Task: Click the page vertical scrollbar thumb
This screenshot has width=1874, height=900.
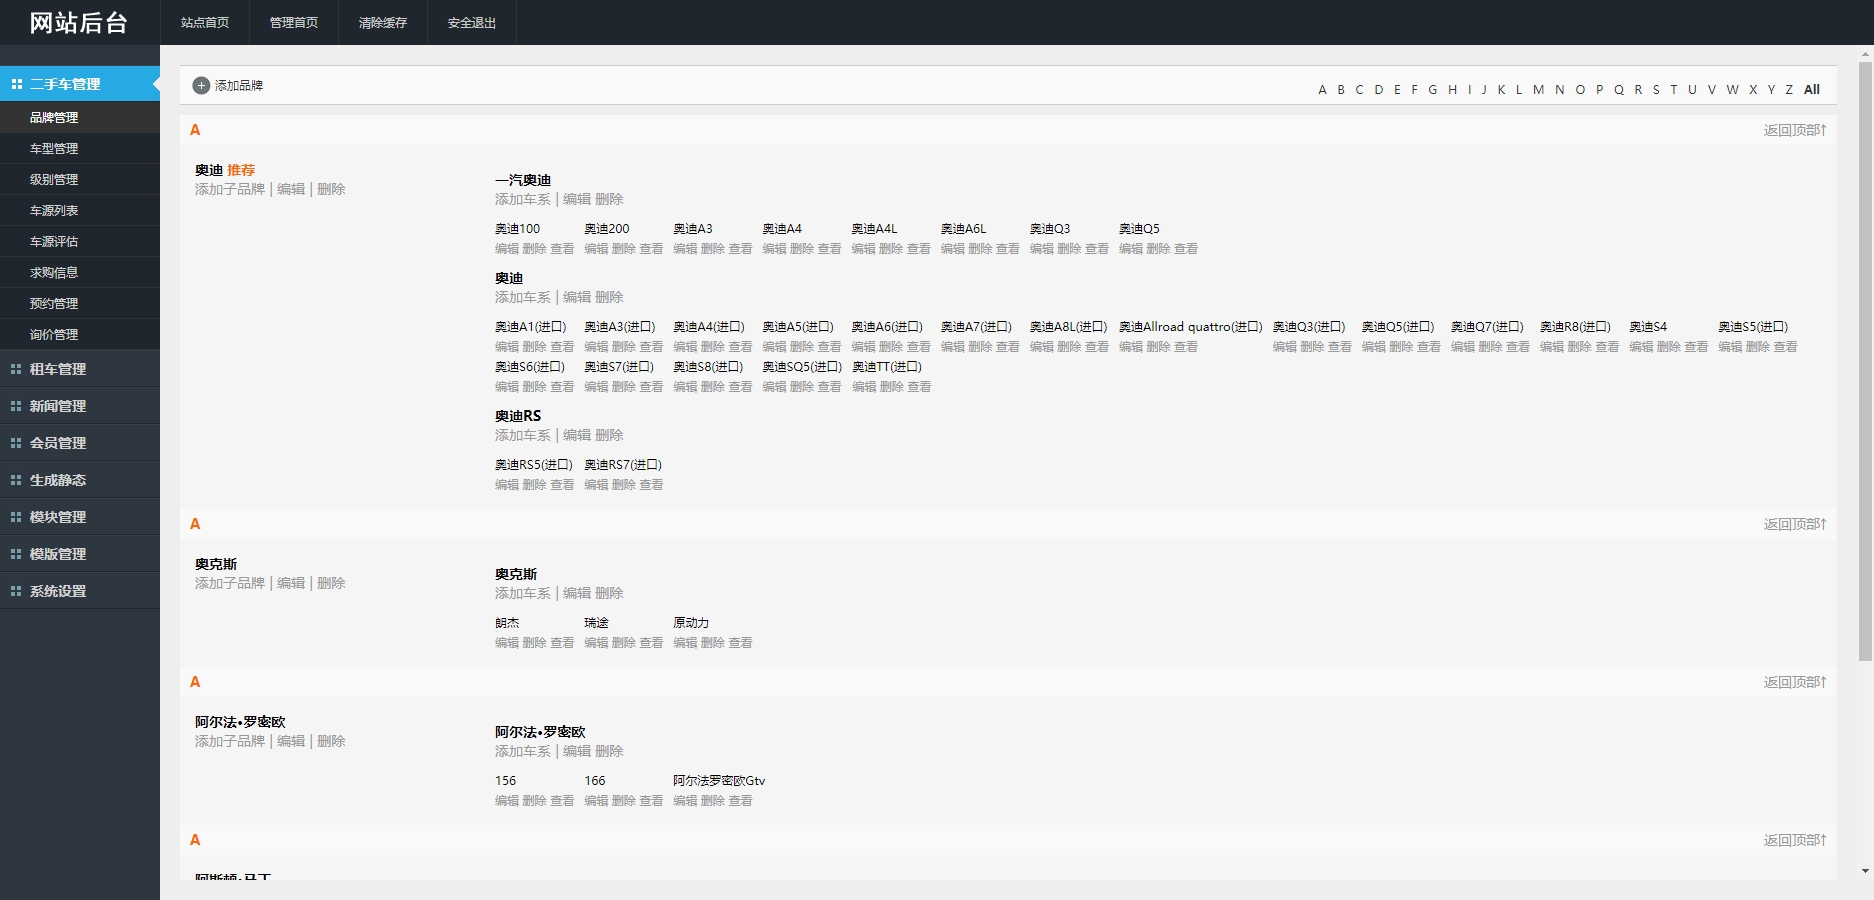Action: 1865,361
